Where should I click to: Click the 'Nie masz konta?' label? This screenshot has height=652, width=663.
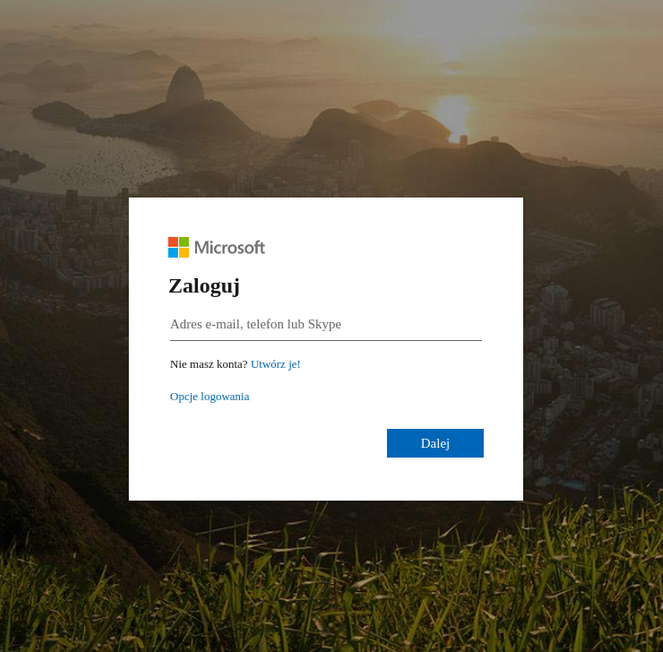208,364
